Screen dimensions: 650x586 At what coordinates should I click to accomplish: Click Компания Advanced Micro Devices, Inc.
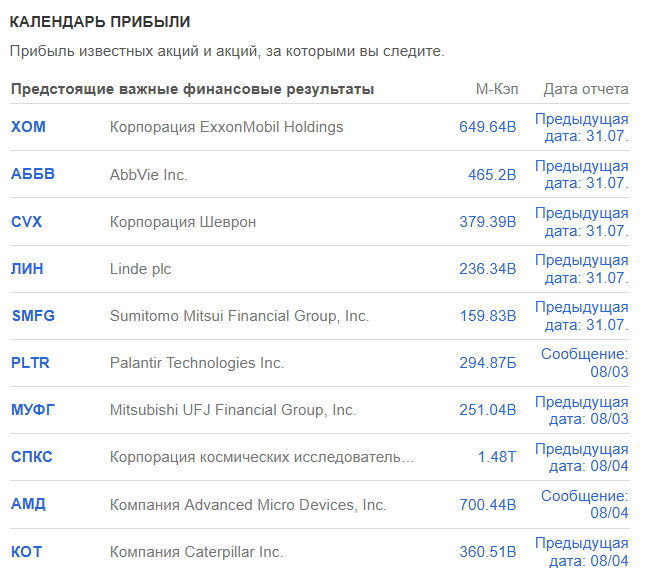coord(248,505)
